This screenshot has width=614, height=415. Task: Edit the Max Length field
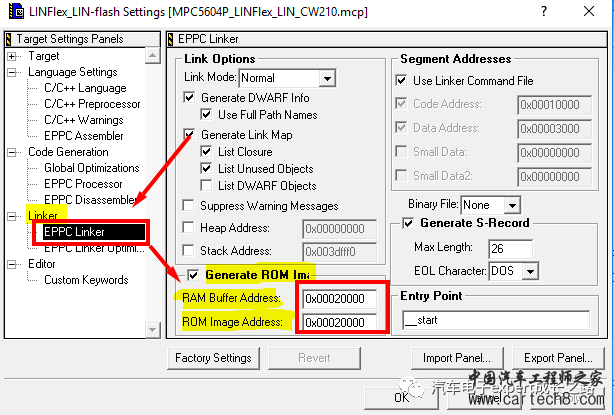511,249
